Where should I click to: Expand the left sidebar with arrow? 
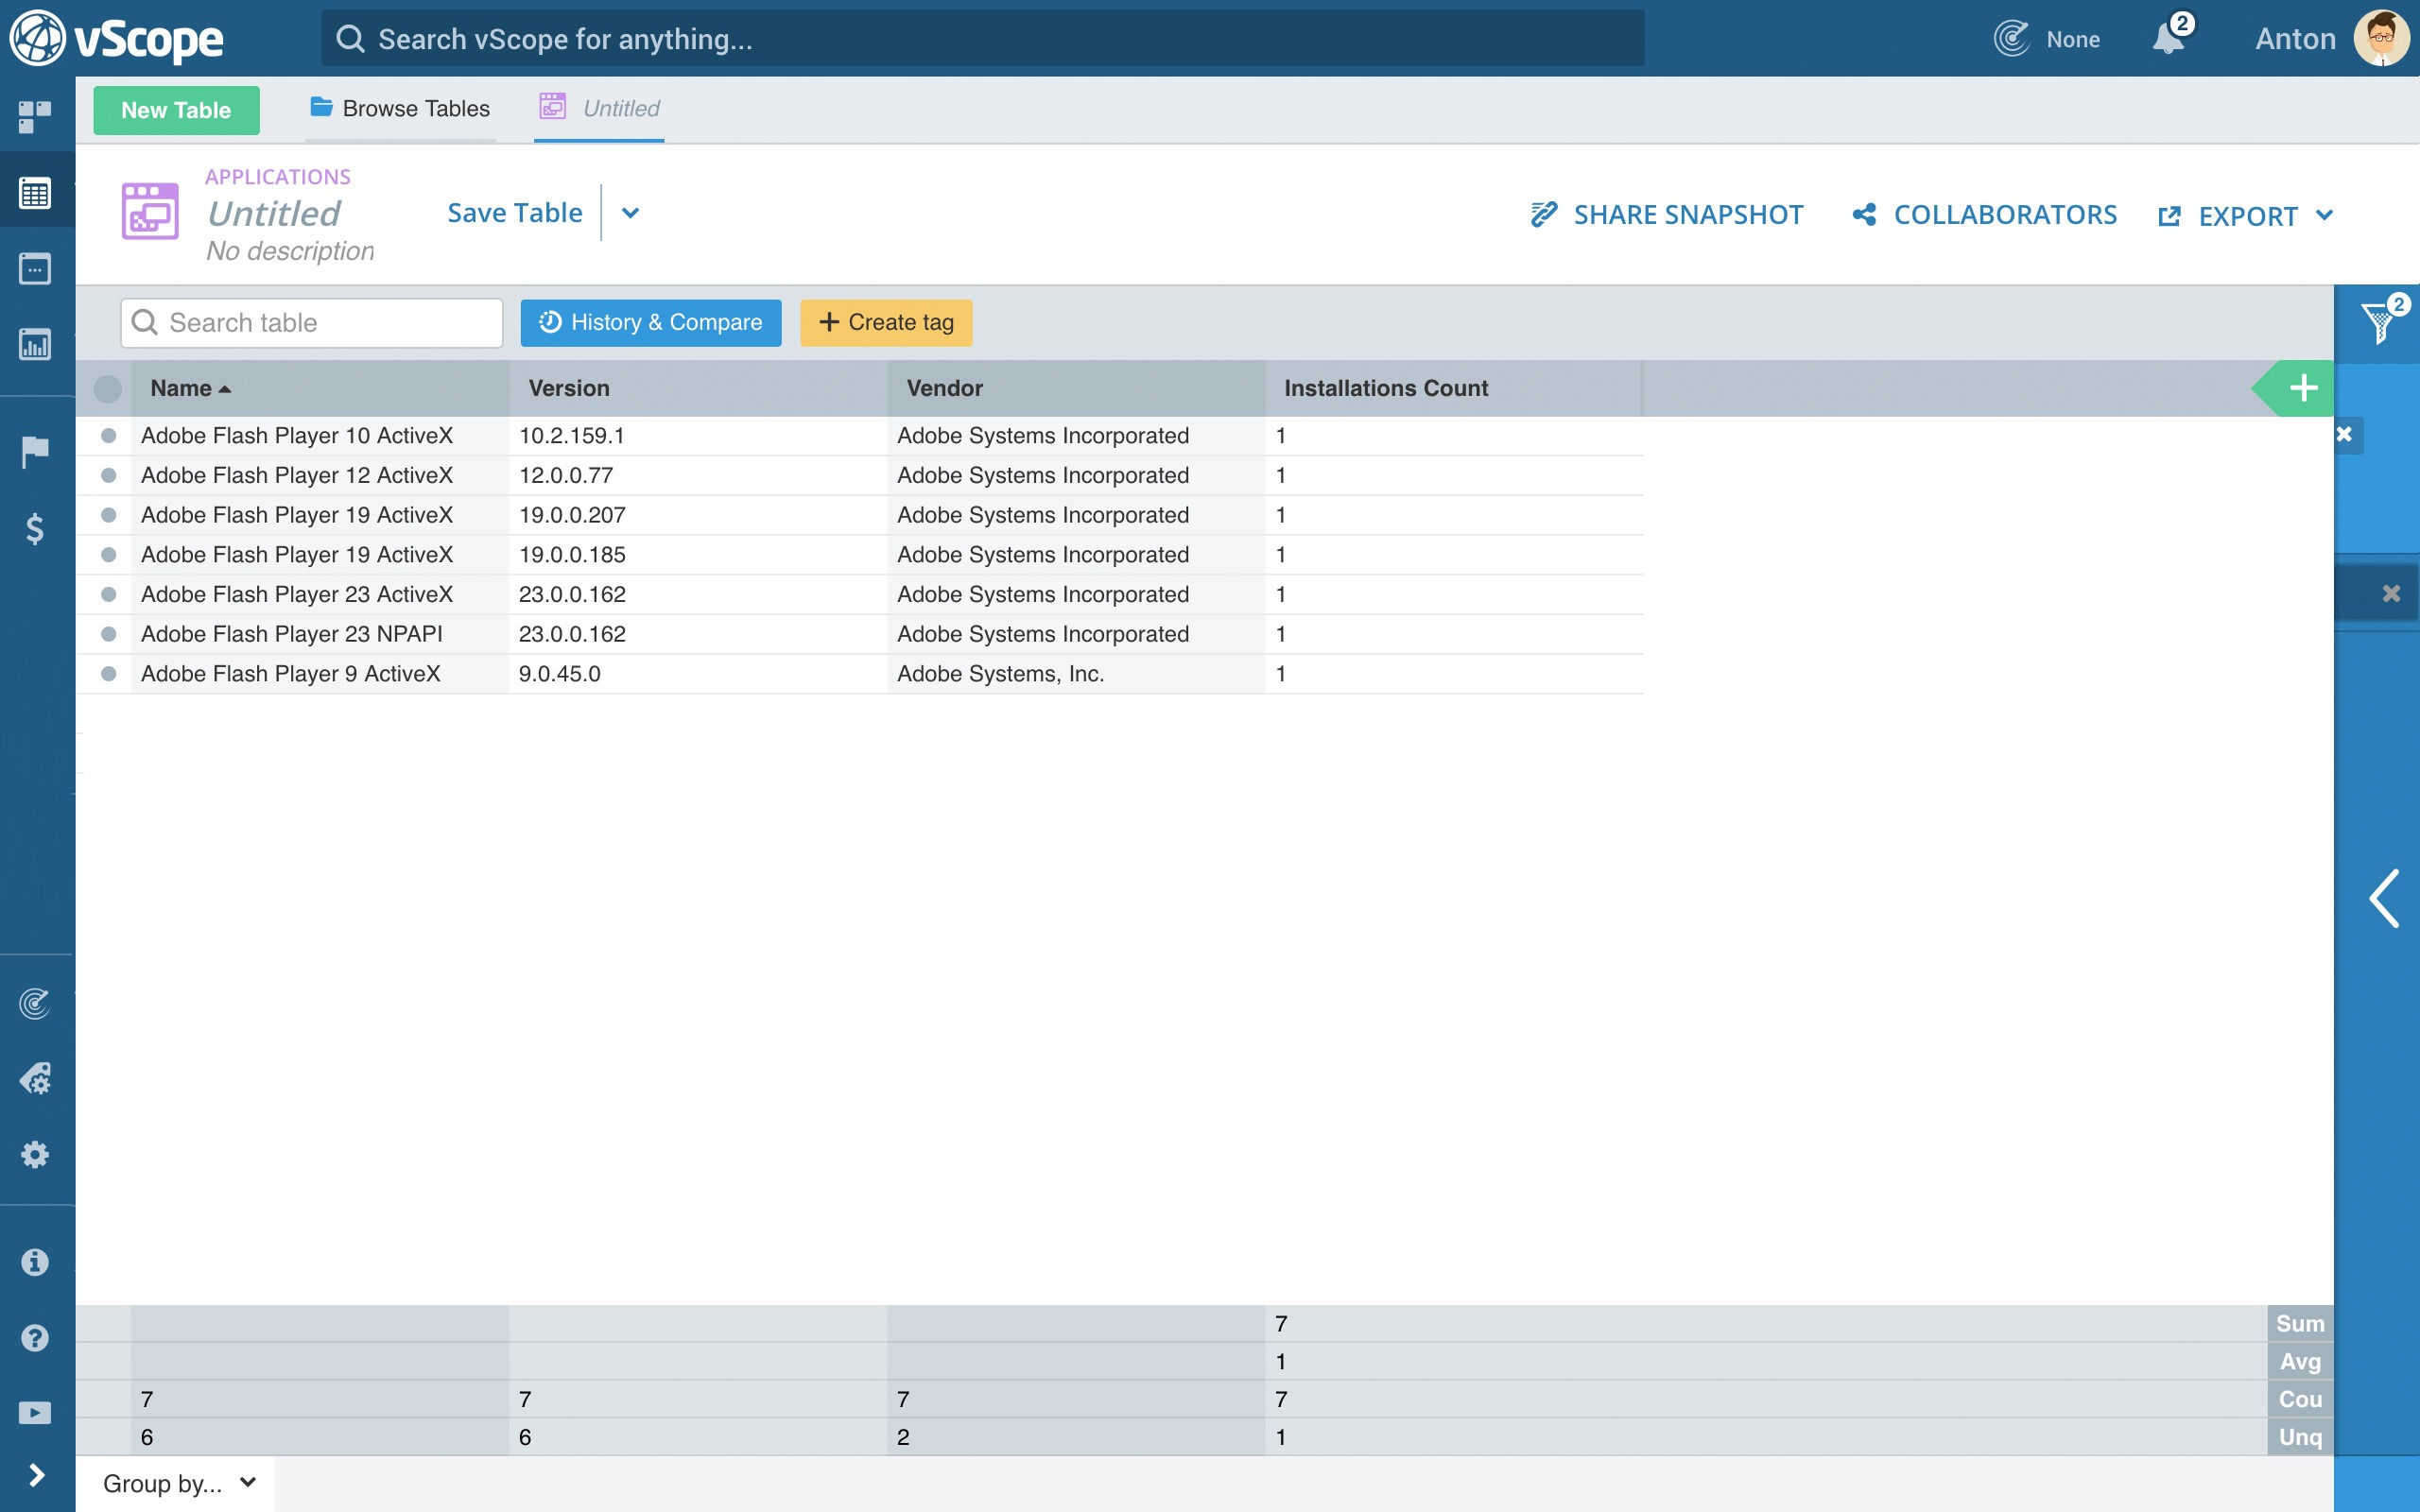pos(36,1475)
